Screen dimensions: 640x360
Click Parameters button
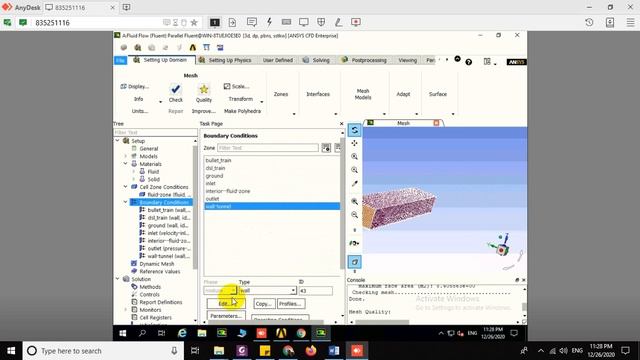tap(226, 316)
